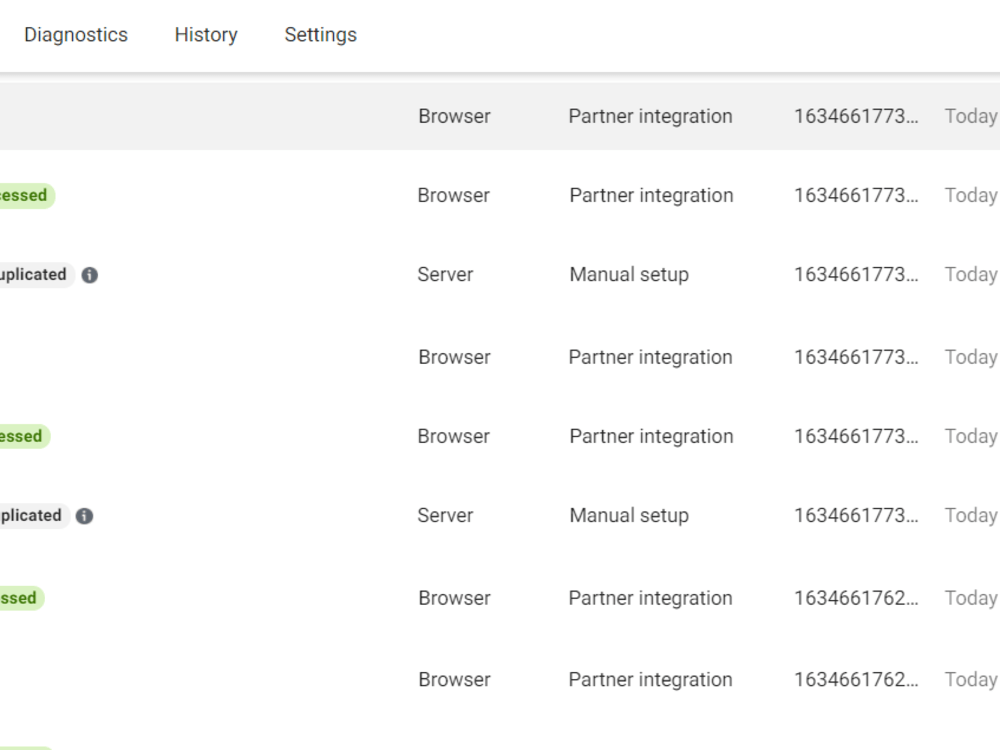1000x750 pixels.
Task: Click "Today" in the badge-less 1634661762 row
Action: pos(971,680)
